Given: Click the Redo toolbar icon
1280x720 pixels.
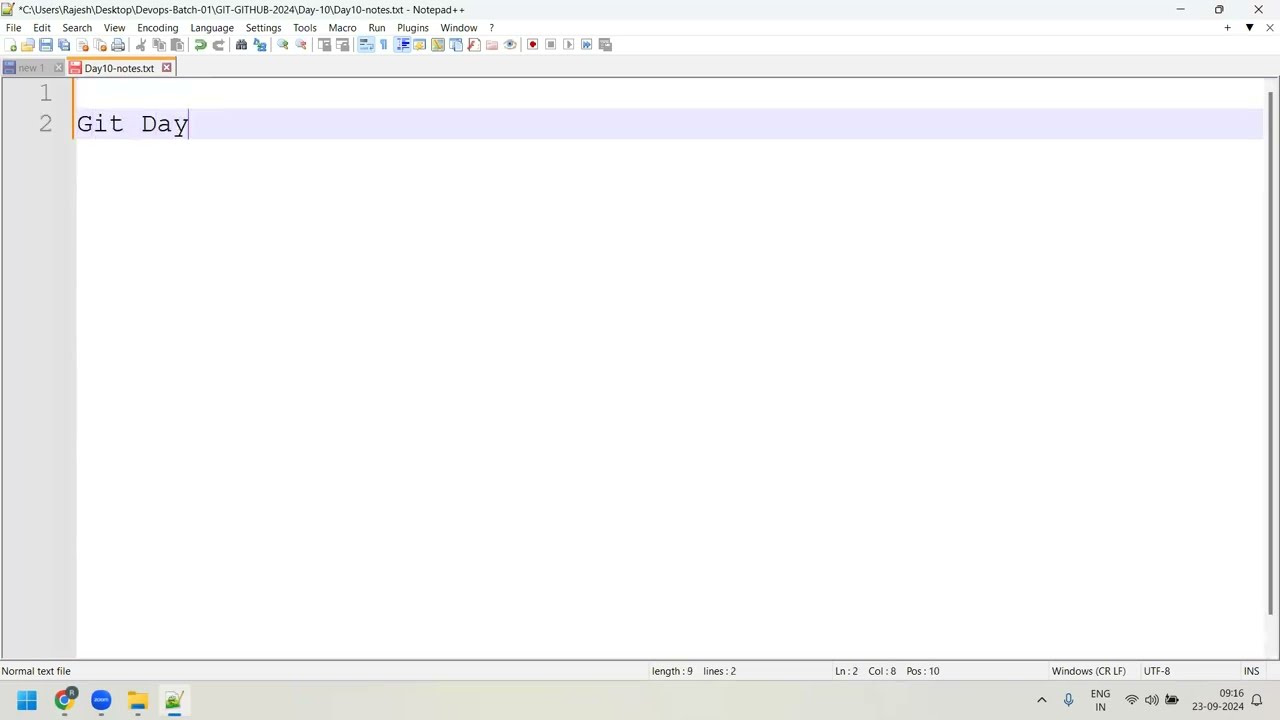Looking at the screenshot, I should pos(218,45).
